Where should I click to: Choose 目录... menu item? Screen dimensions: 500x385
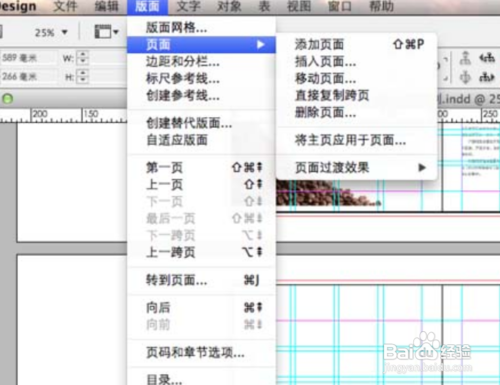click(x=201, y=379)
